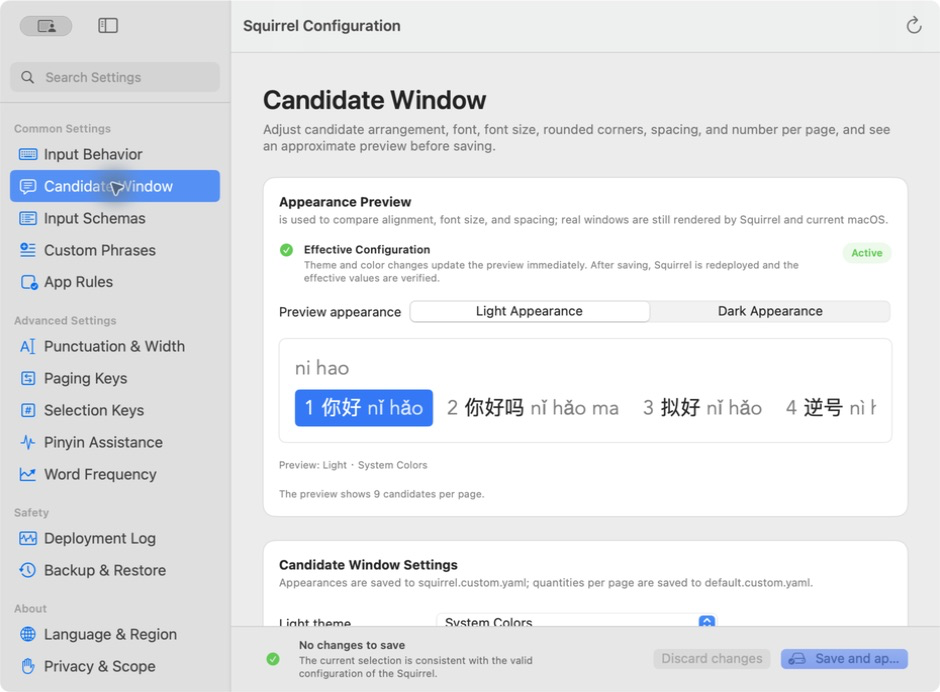Click the Language & Region globe icon

pyautogui.click(x=28, y=634)
